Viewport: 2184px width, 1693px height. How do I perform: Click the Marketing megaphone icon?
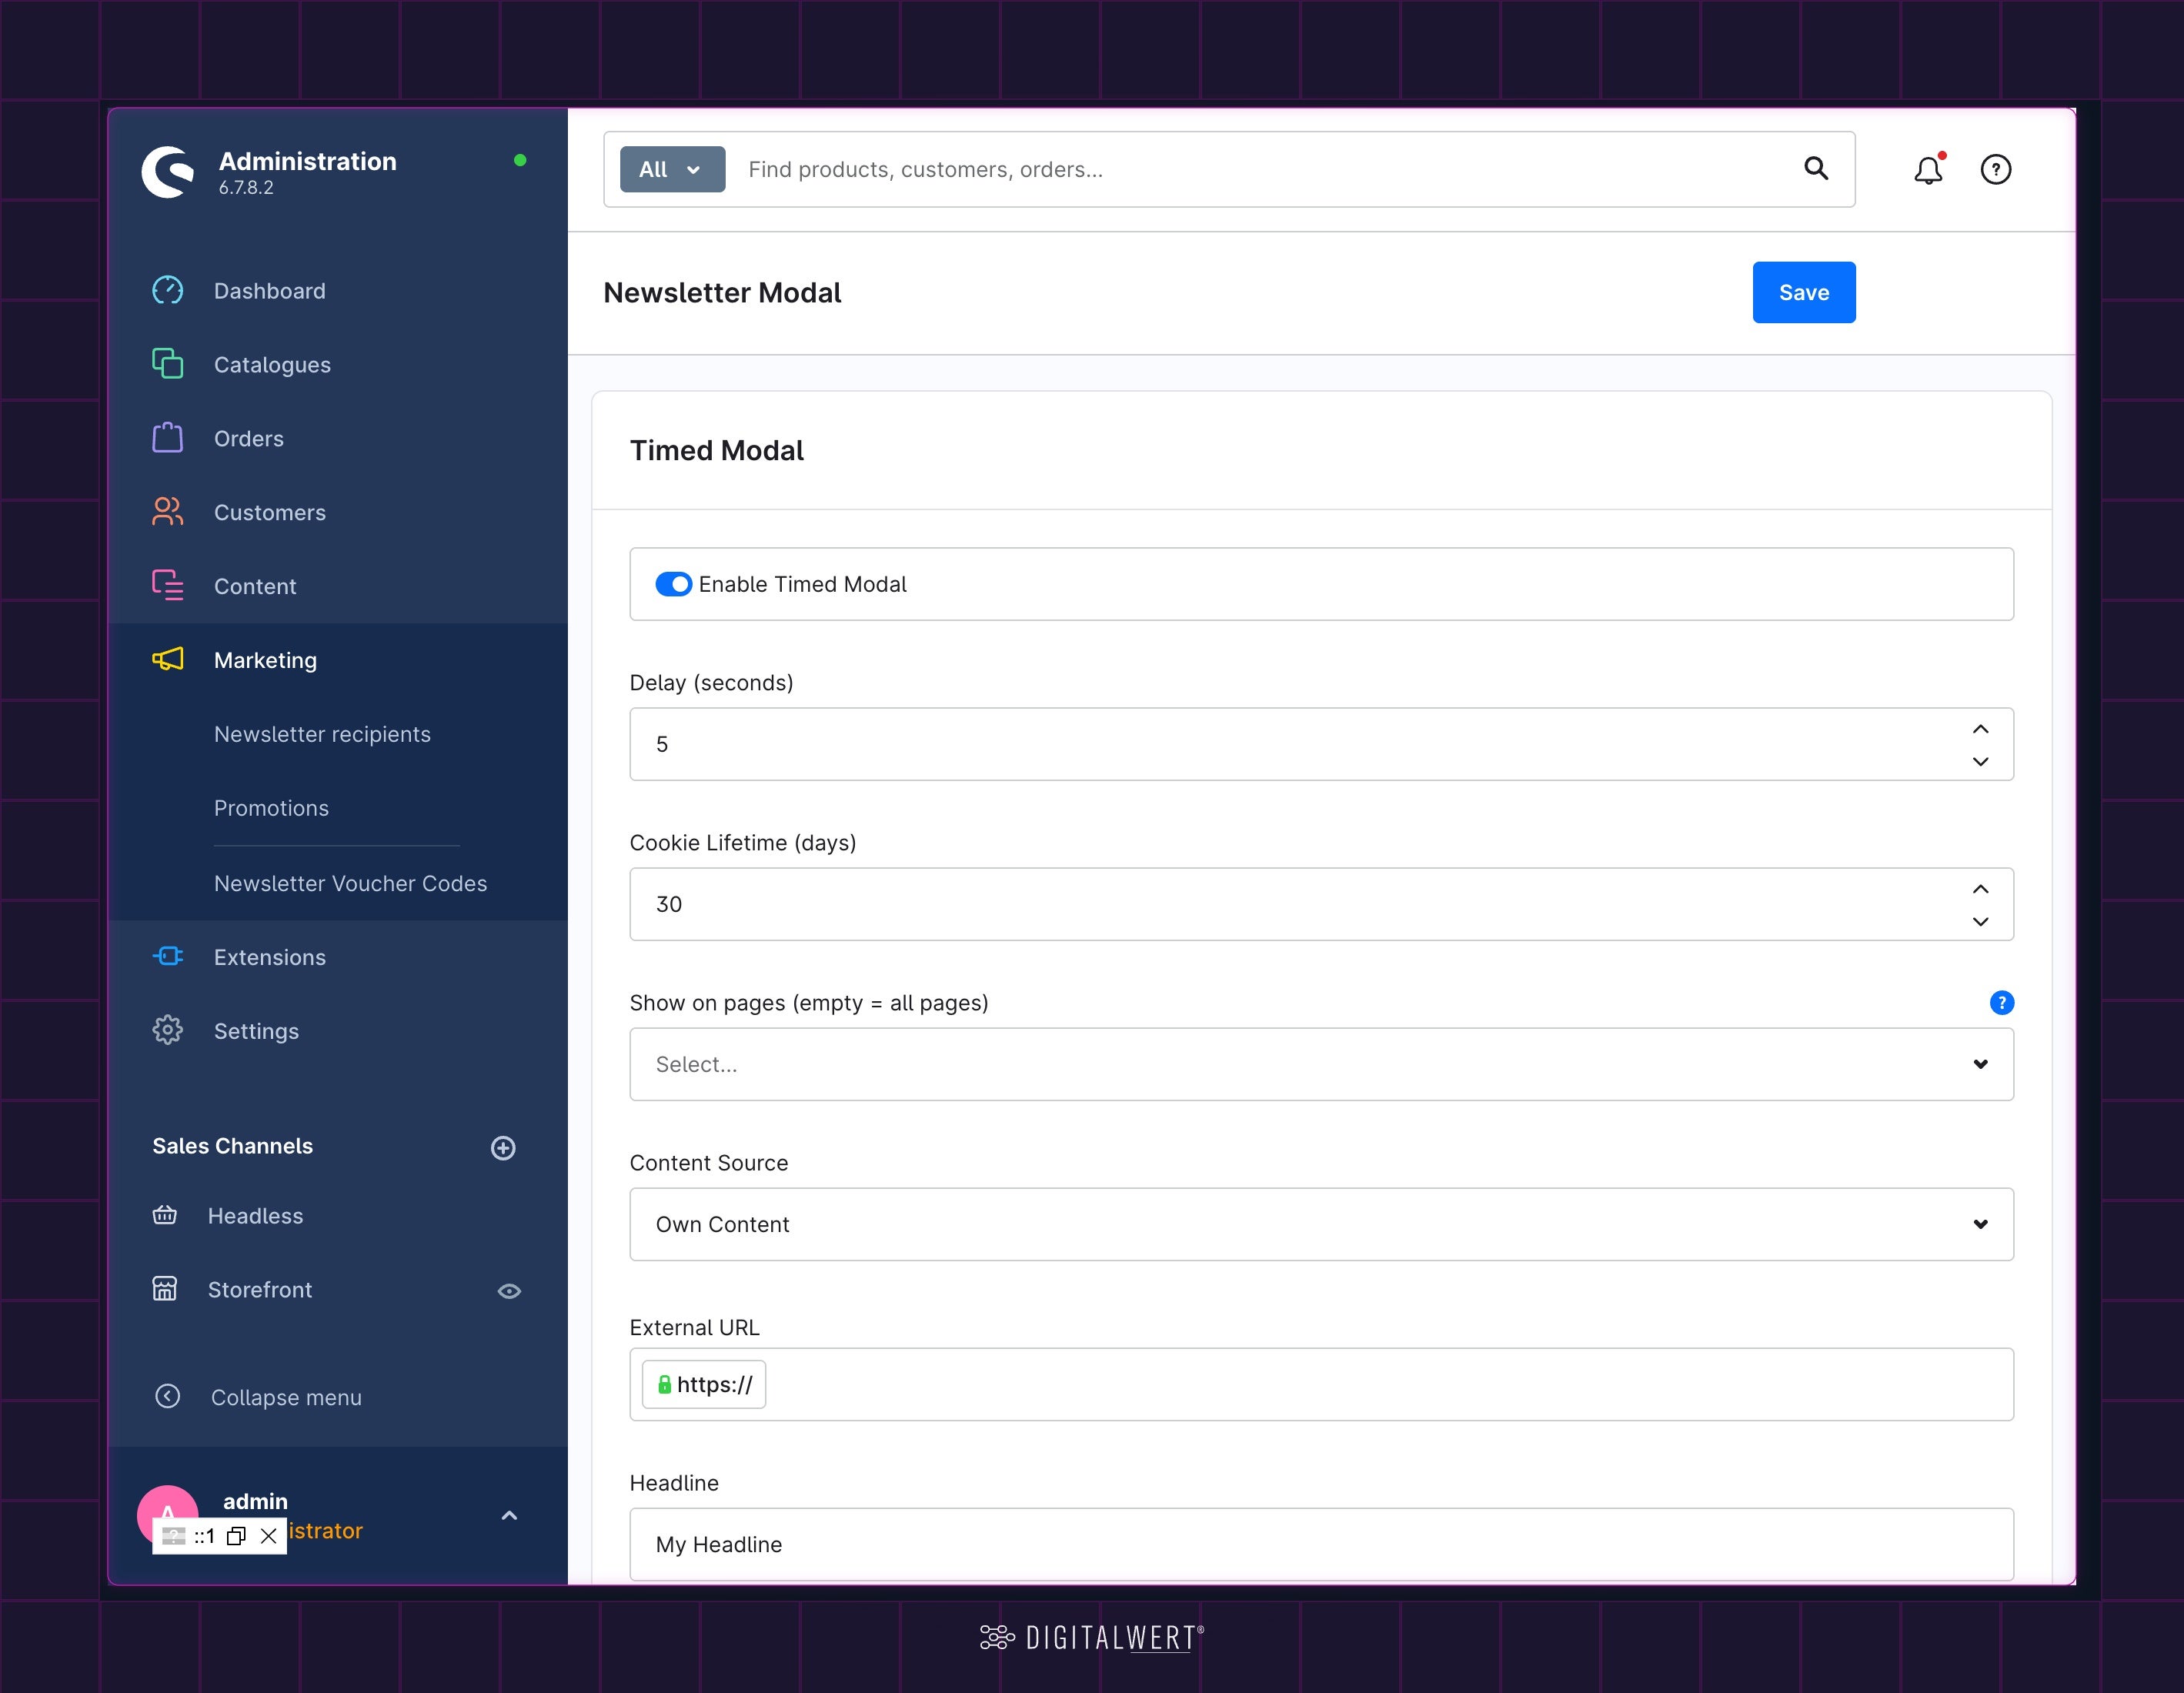167,659
